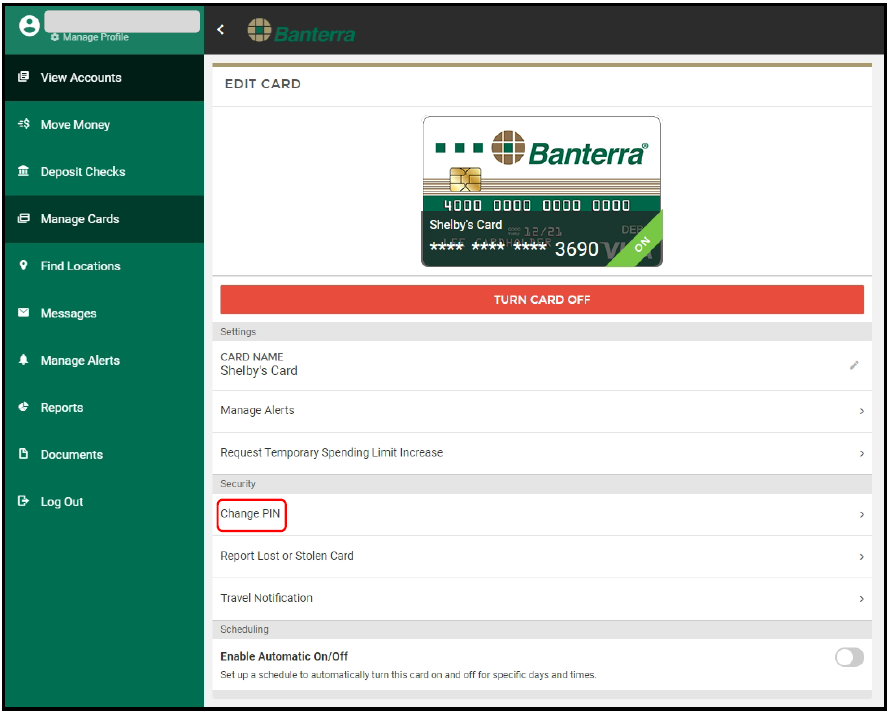Click the Manage Alerts bell icon
Screen dimensions: 892x715
pos(24,360)
